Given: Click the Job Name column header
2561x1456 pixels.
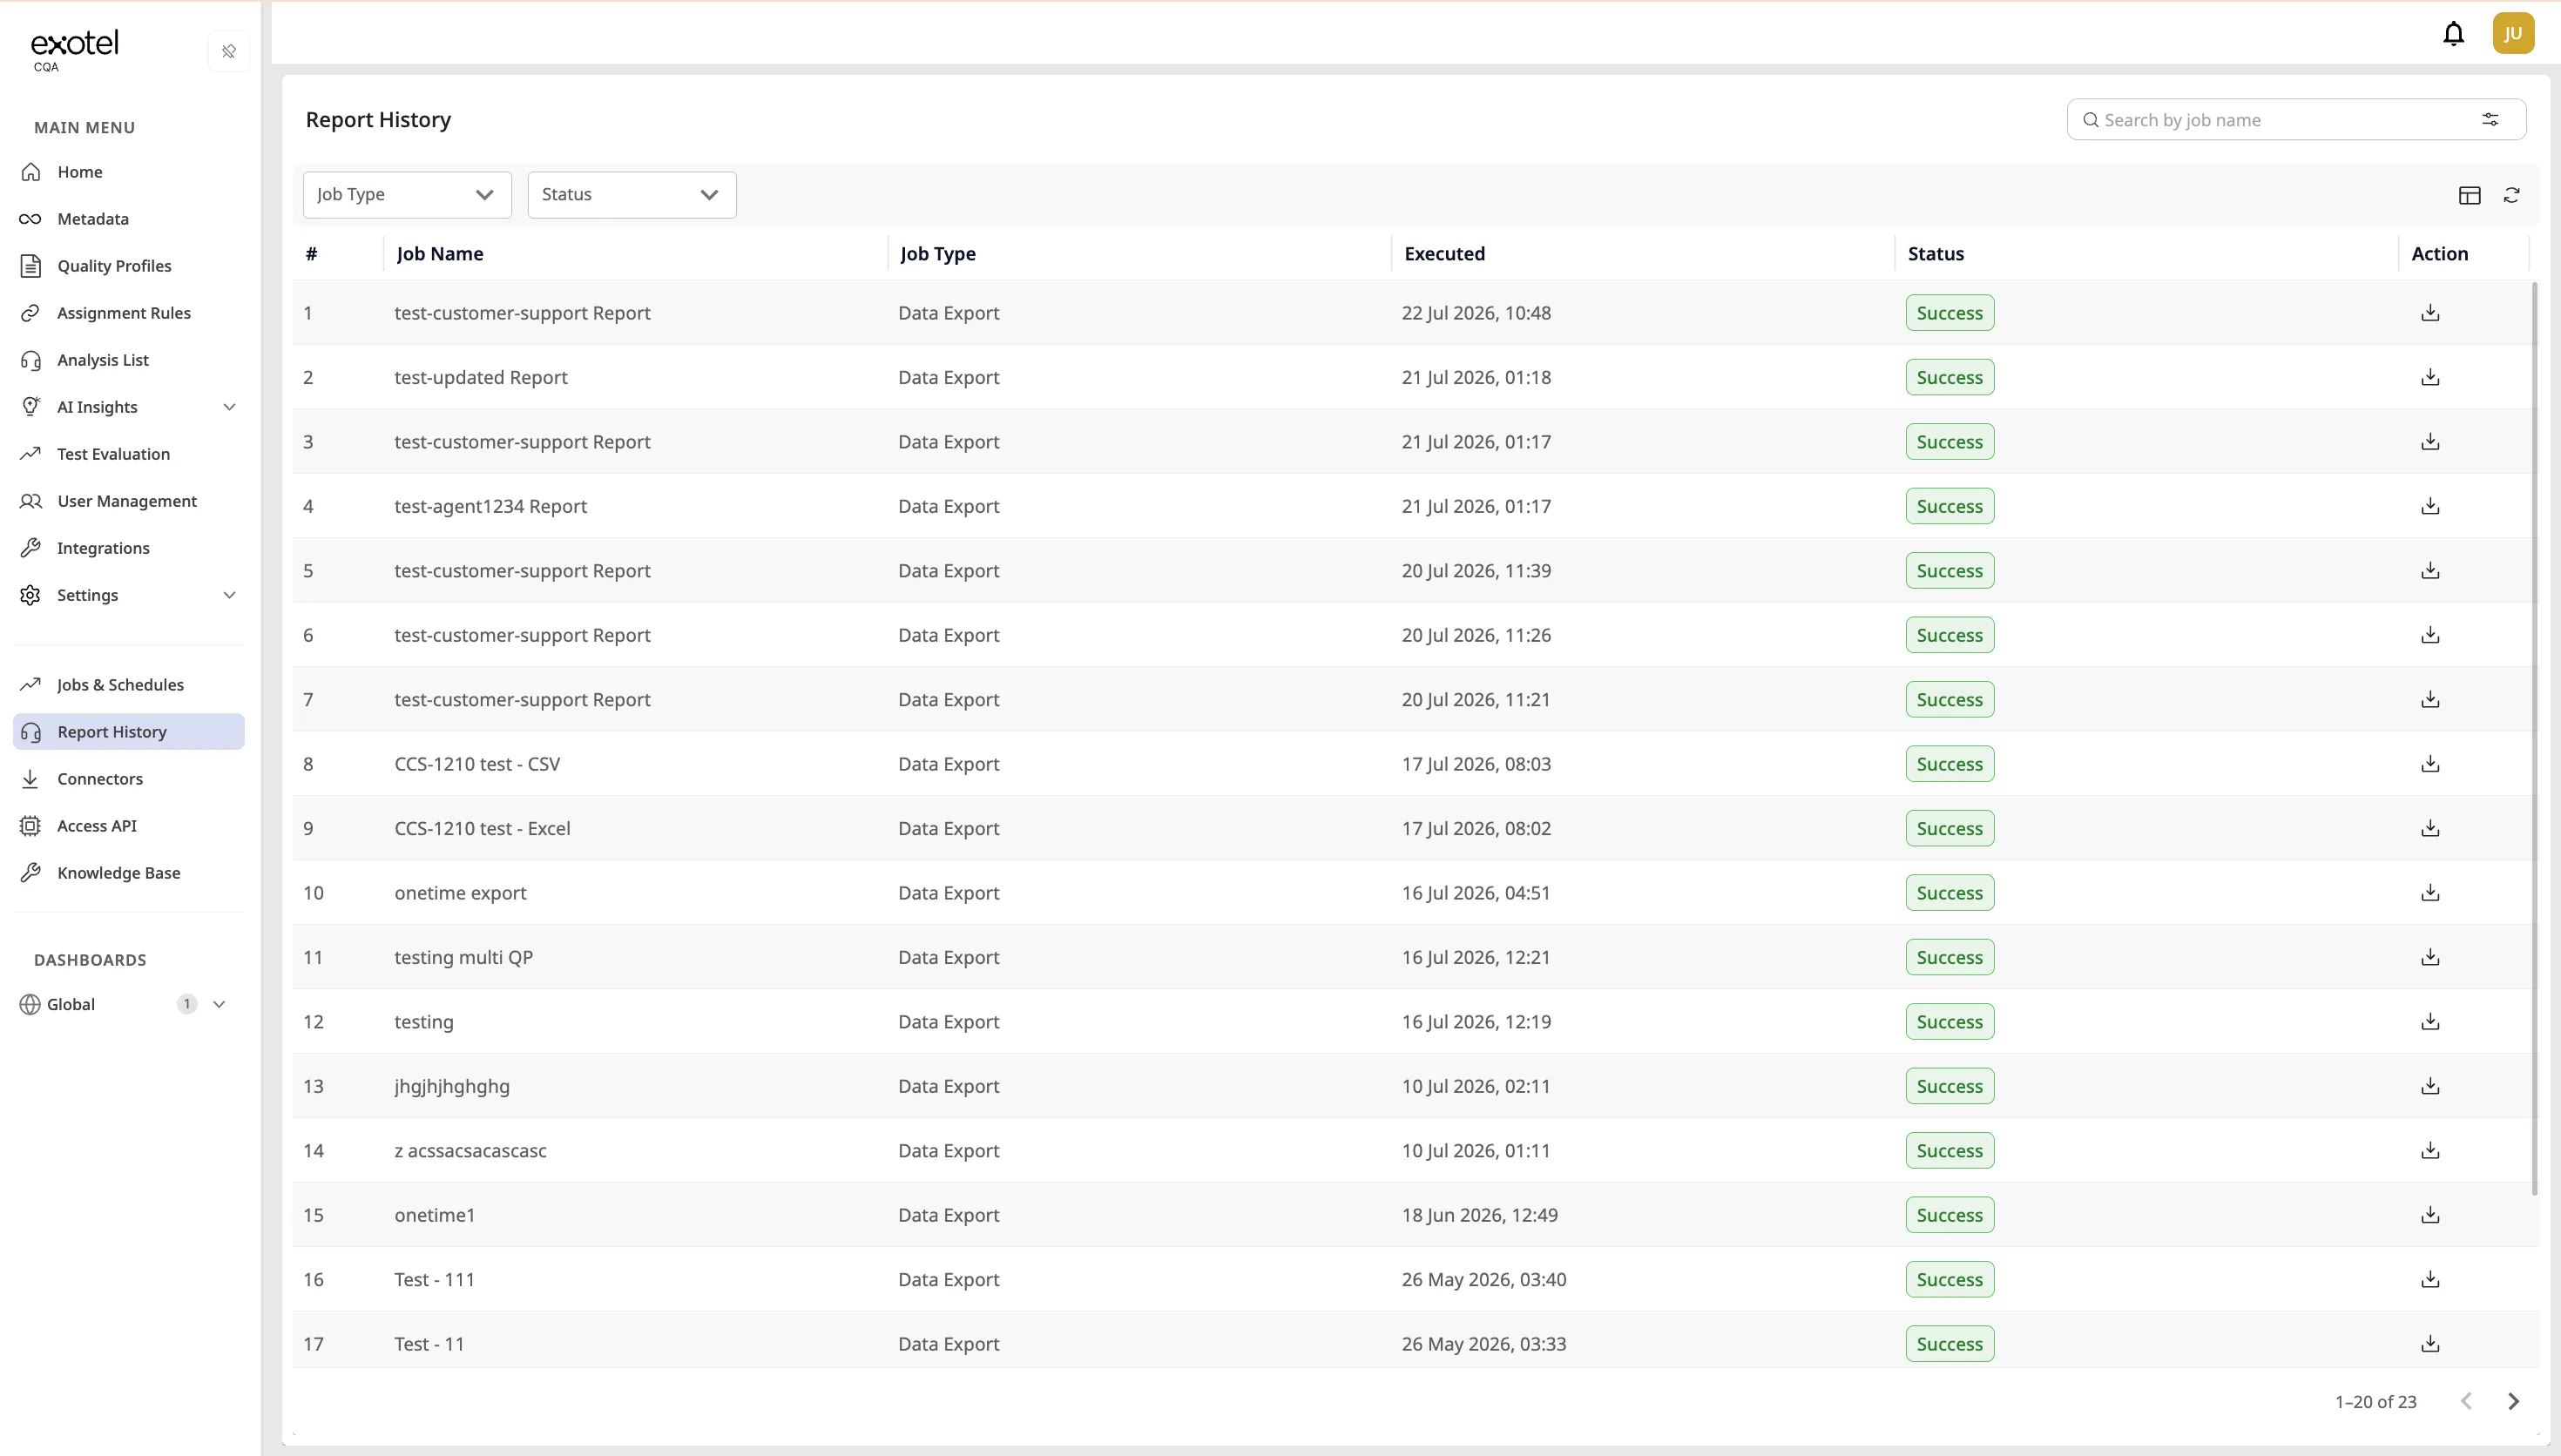Looking at the screenshot, I should pyautogui.click(x=440, y=254).
